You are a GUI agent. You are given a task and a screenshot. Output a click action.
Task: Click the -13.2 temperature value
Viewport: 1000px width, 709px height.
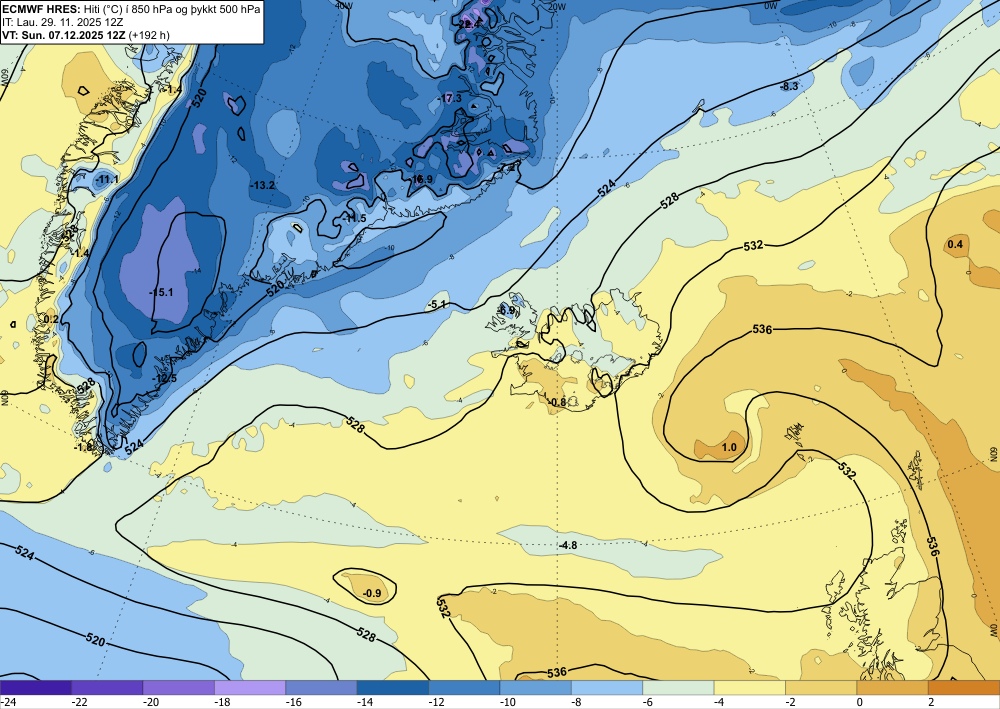click(262, 186)
